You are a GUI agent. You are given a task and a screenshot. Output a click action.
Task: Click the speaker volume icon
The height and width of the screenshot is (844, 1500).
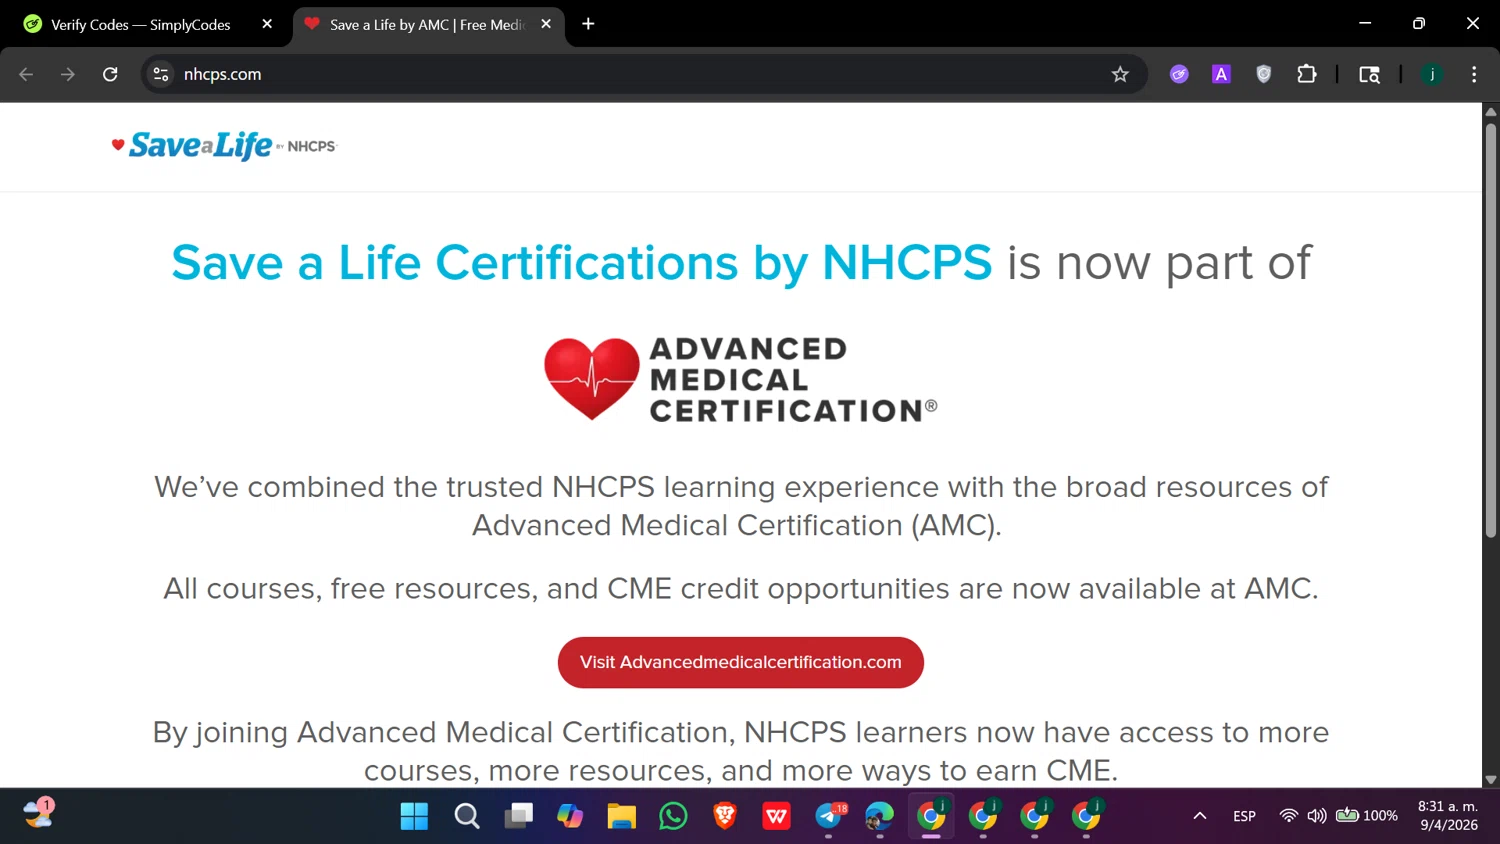pyautogui.click(x=1317, y=816)
